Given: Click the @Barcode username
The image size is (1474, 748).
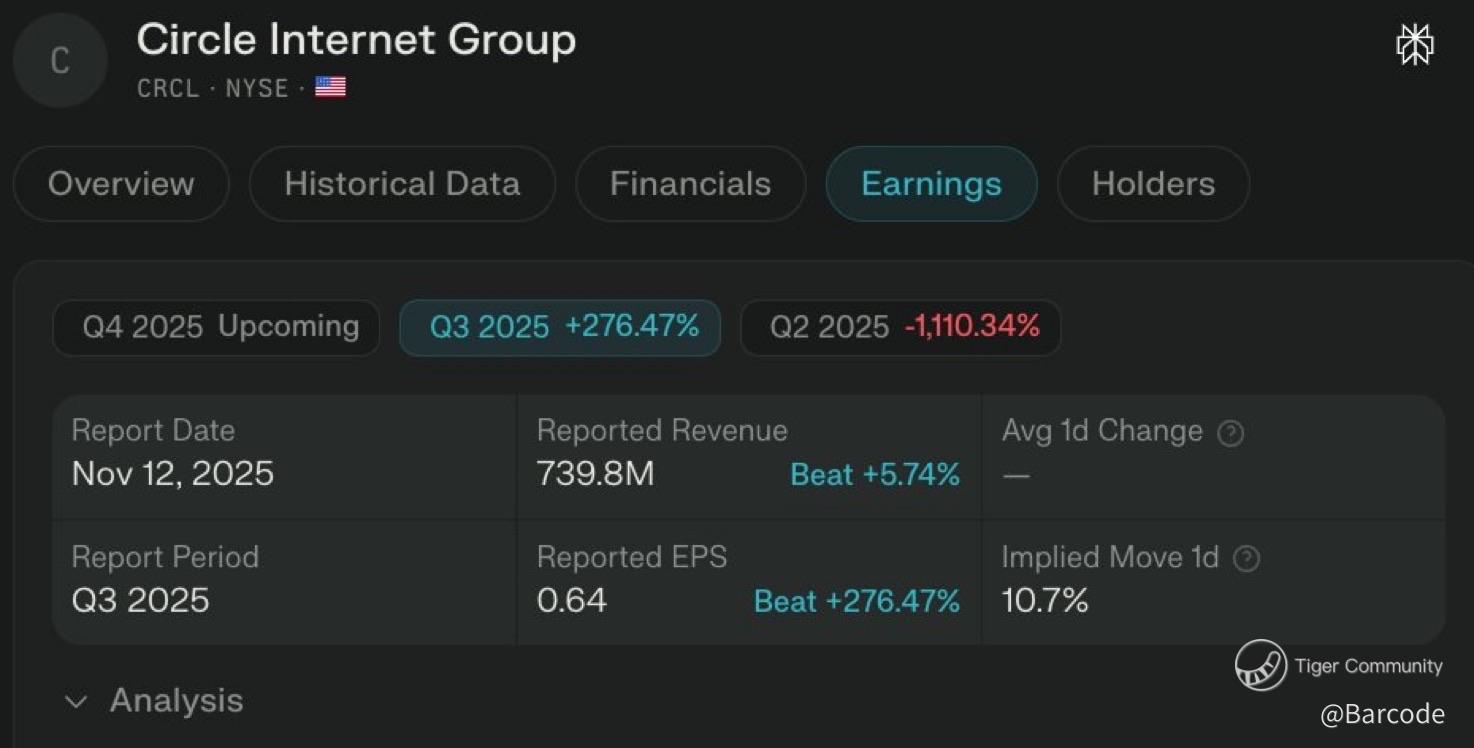Looking at the screenshot, I should pos(1381,714).
